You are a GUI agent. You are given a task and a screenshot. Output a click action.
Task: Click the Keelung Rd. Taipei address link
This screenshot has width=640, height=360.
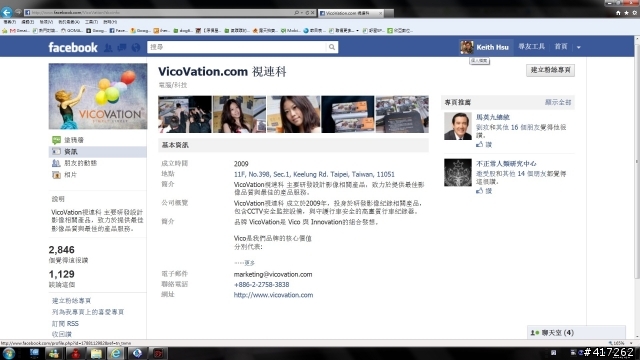[x=314, y=174]
